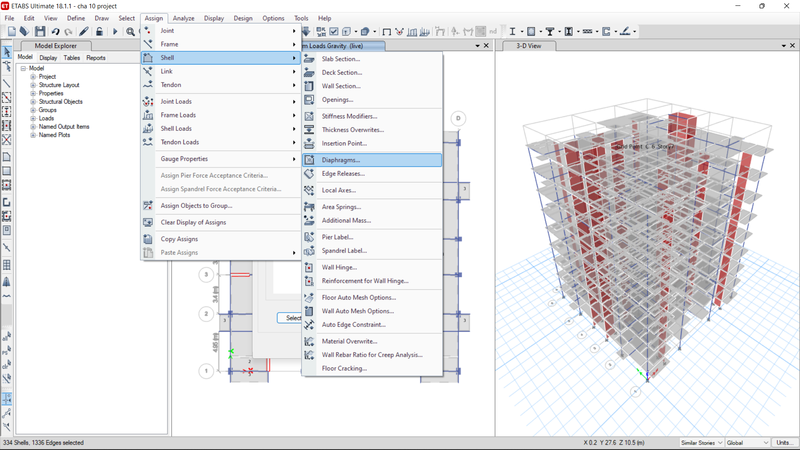Click the pencil edit icon in toolbar
This screenshot has height=450, width=800.
click(x=84, y=32)
